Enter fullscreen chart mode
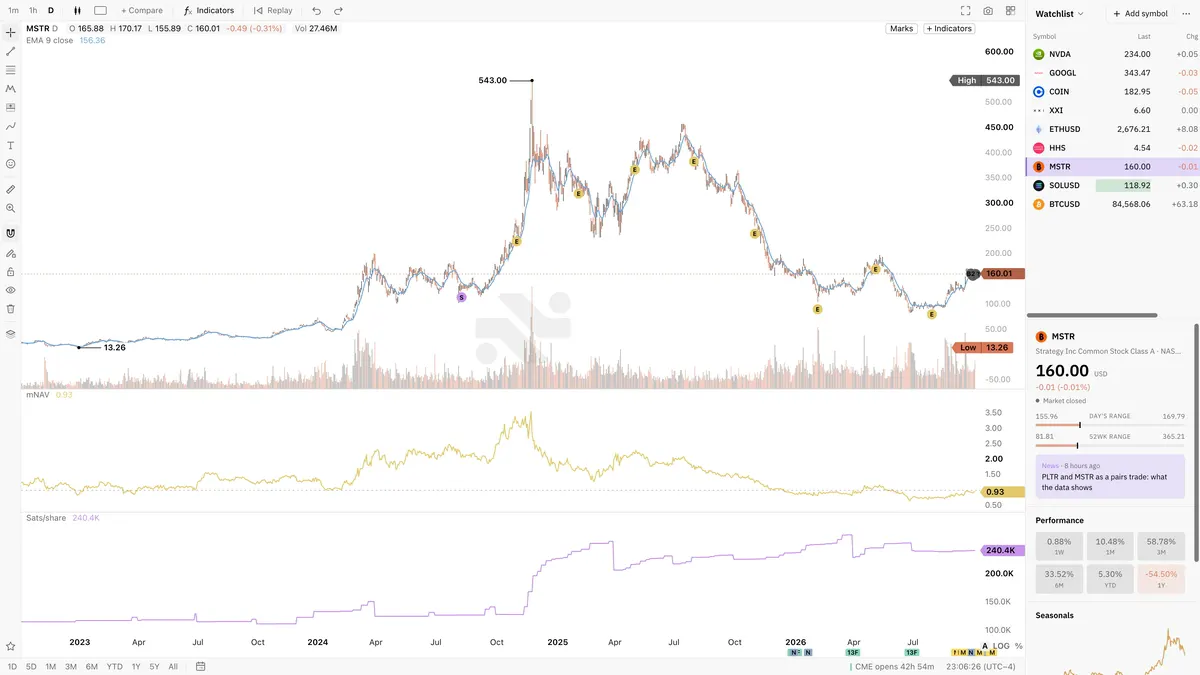1200x675 pixels. point(966,11)
